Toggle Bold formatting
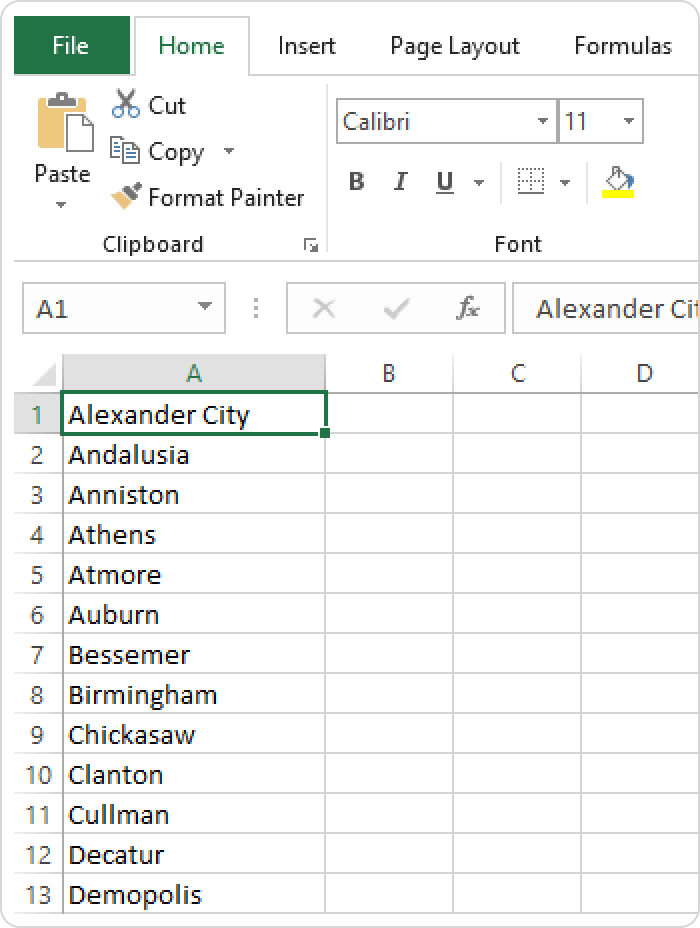 click(x=356, y=182)
